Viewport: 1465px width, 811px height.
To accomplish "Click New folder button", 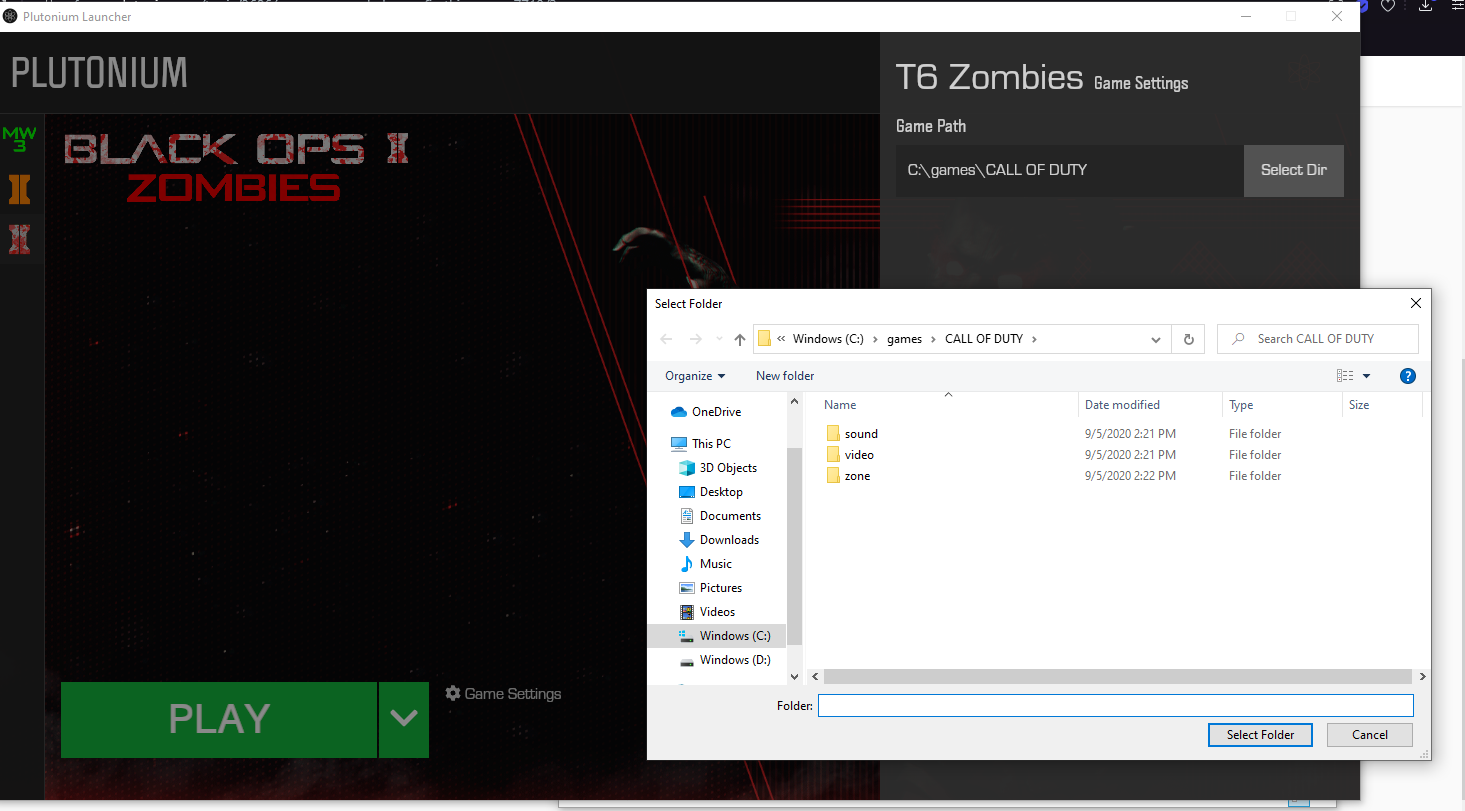I will pyautogui.click(x=785, y=376).
